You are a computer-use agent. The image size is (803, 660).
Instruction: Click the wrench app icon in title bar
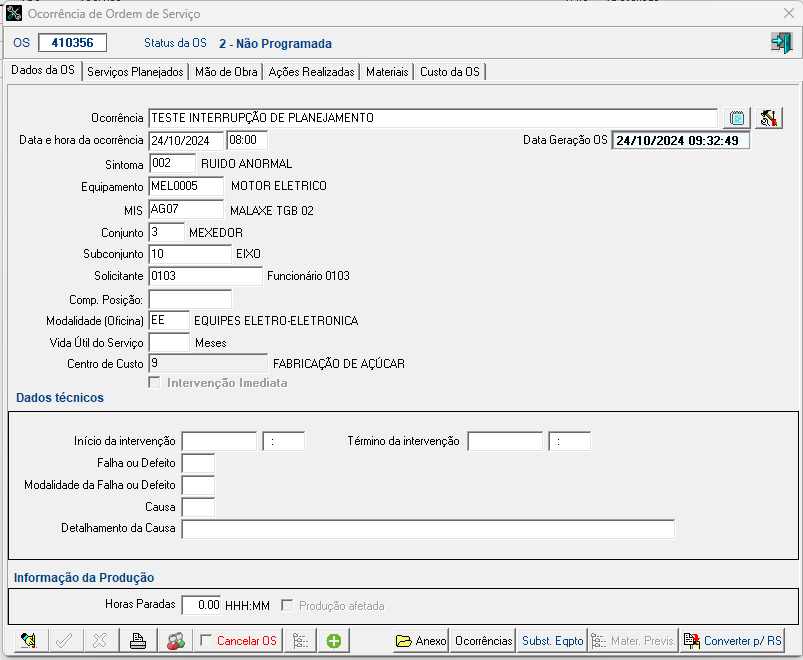[14, 13]
